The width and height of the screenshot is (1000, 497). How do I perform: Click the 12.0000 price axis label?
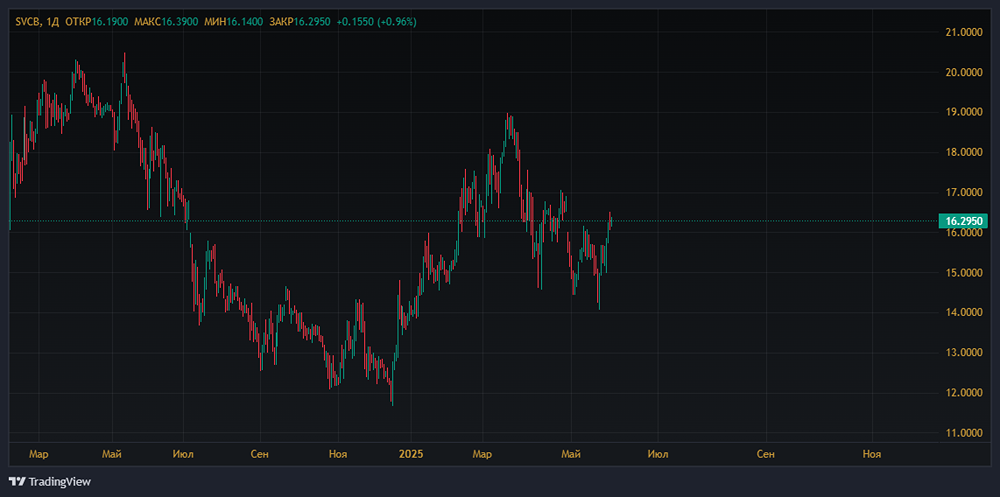click(x=963, y=393)
